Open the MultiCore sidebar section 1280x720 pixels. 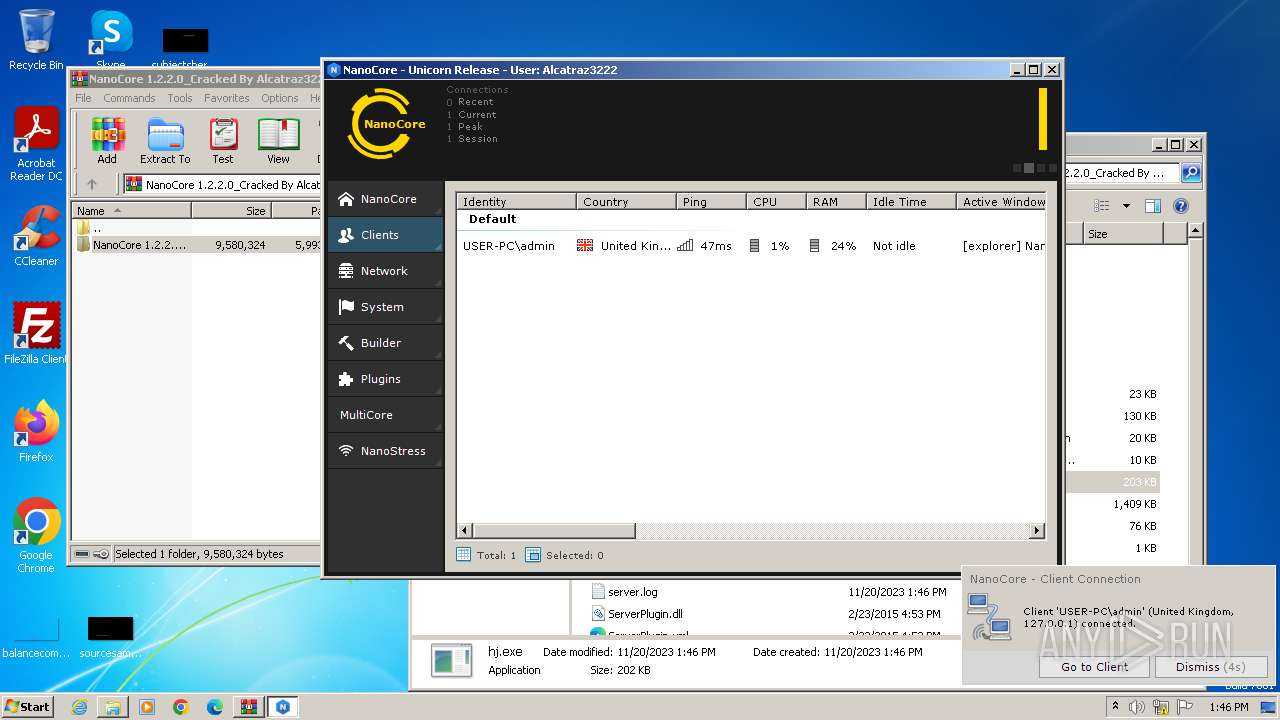tap(385, 415)
